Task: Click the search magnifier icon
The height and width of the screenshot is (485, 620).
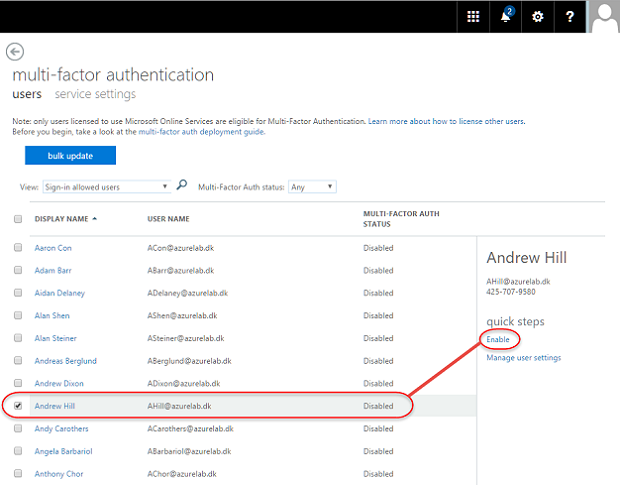Action: 182,185
